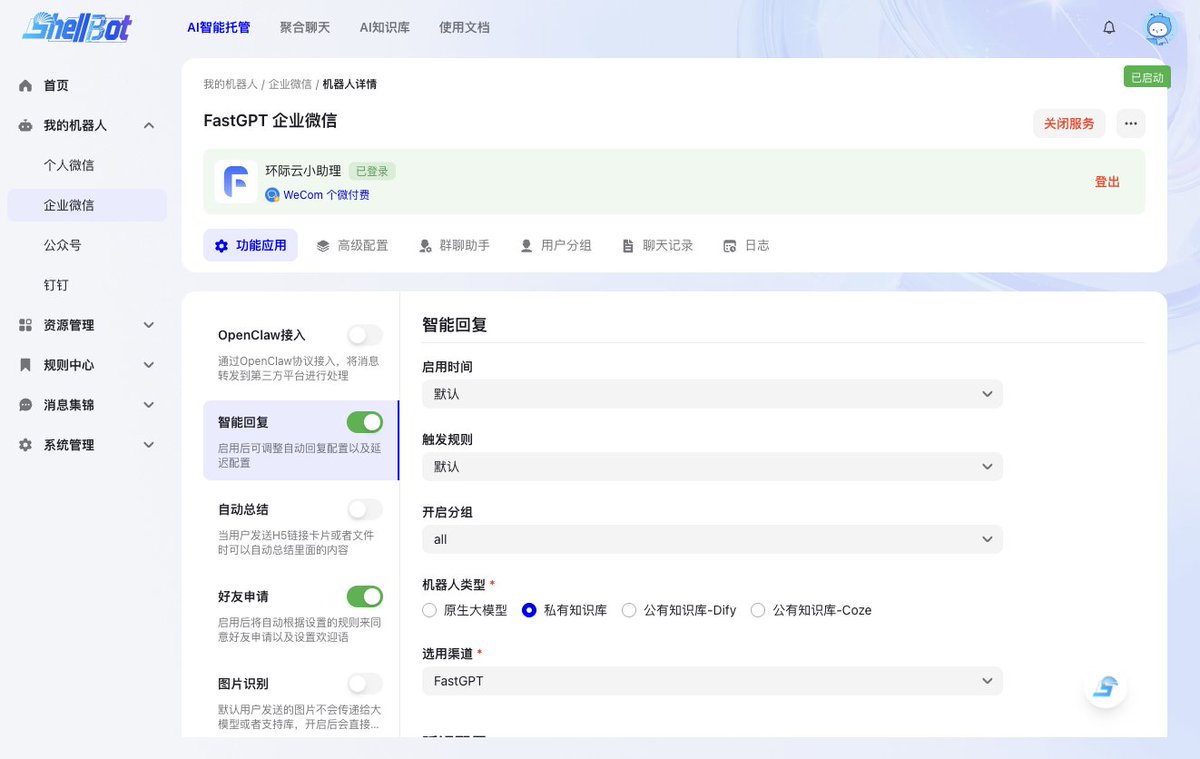Click the robot icon beside 我的机器人
Screen dimensions: 1200x759
coord(26,126)
